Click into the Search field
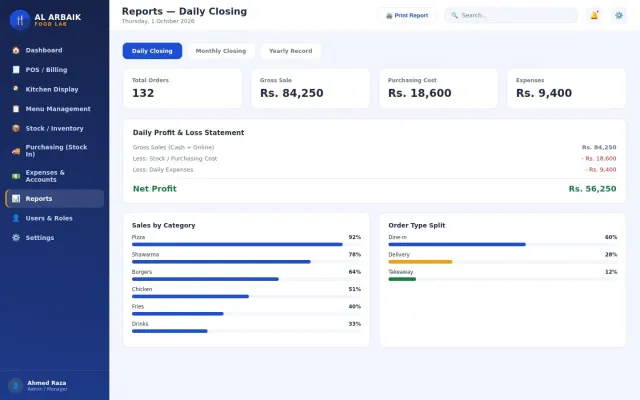640x400 pixels. [x=511, y=16]
